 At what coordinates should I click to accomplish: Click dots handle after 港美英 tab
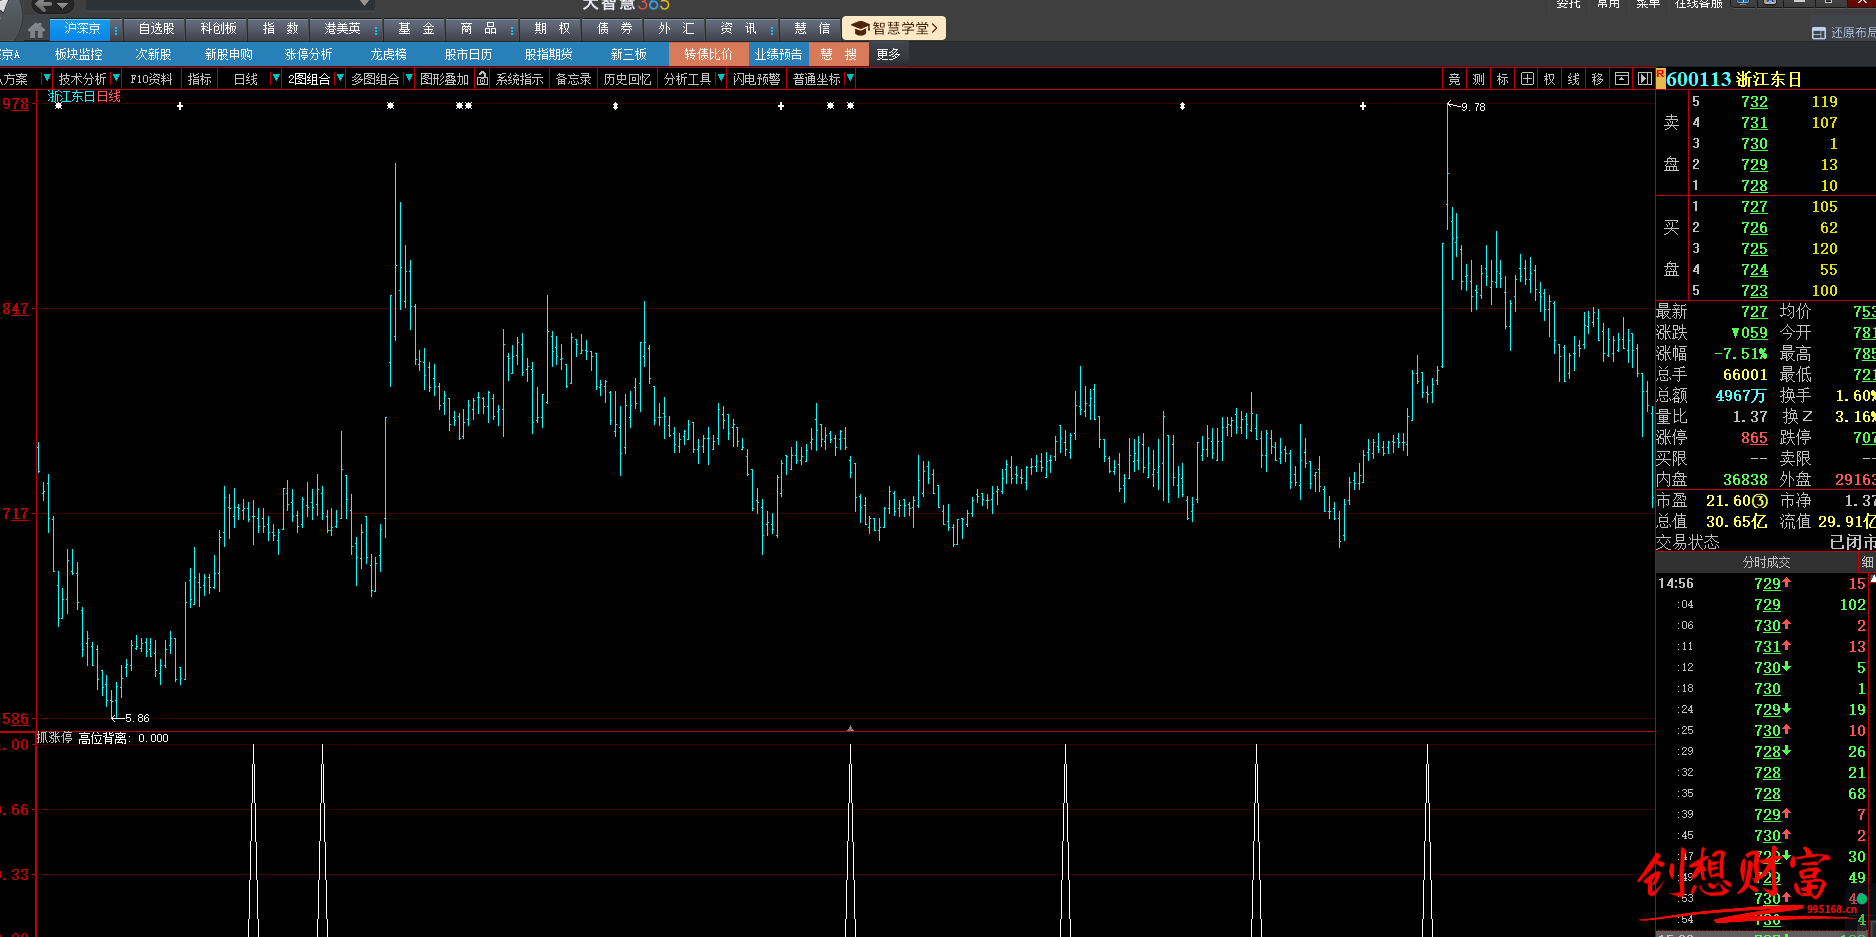[x=376, y=30]
